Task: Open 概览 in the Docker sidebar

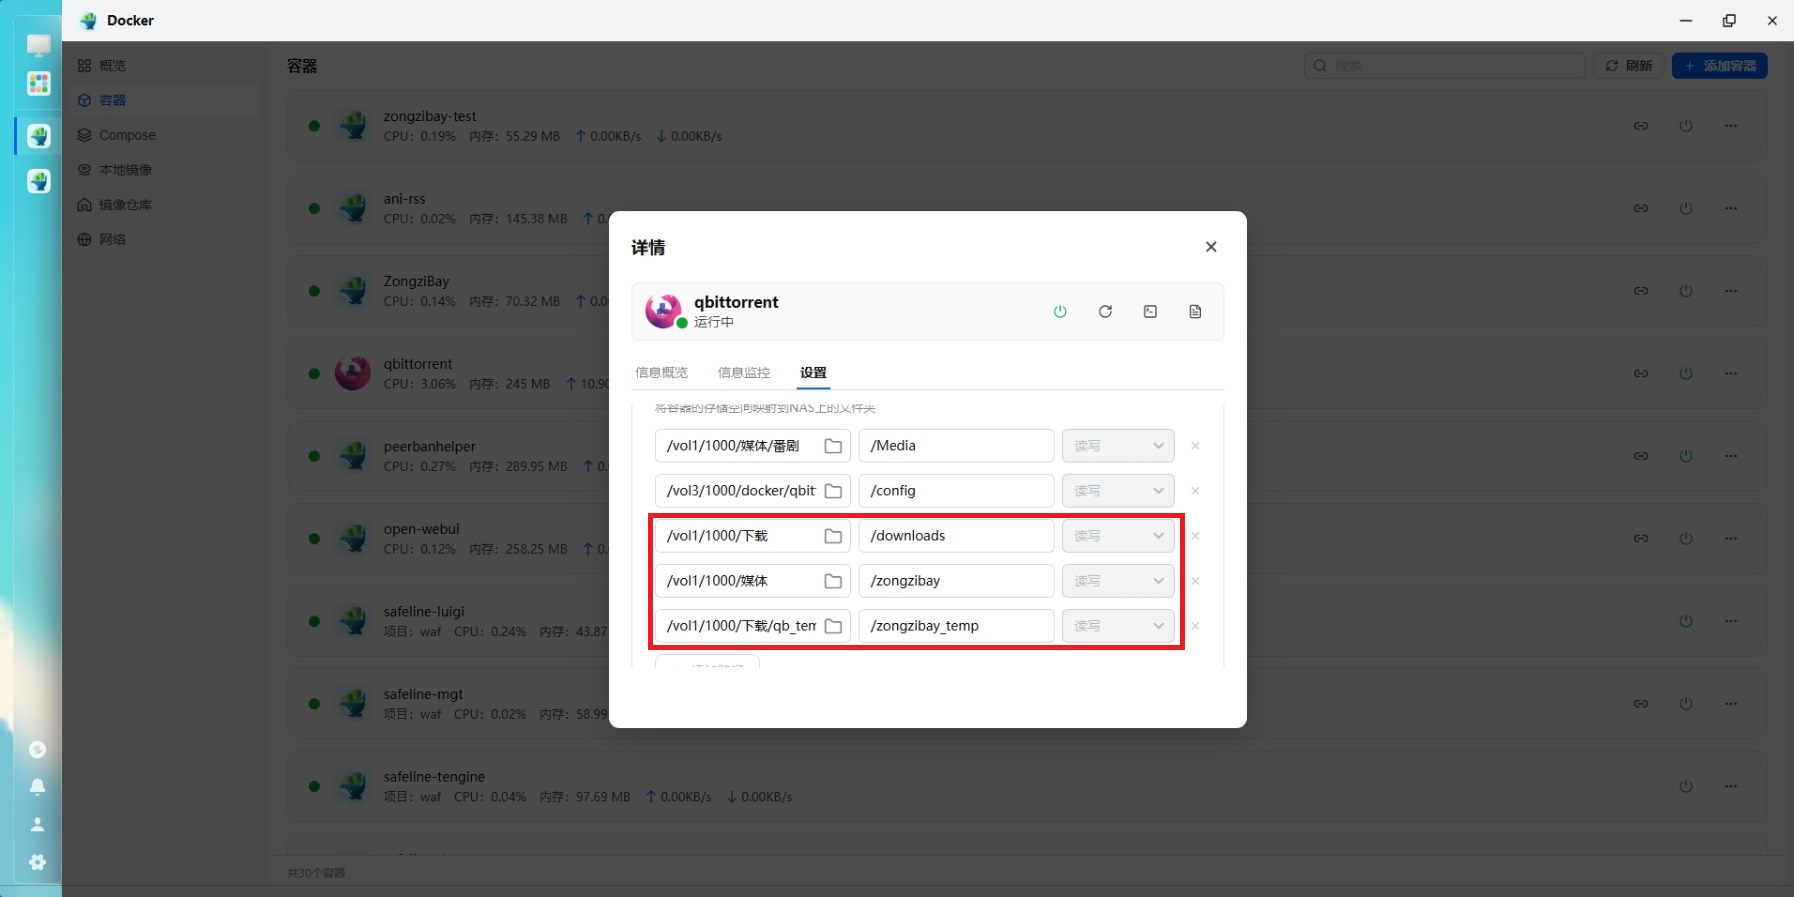Action: (165, 66)
